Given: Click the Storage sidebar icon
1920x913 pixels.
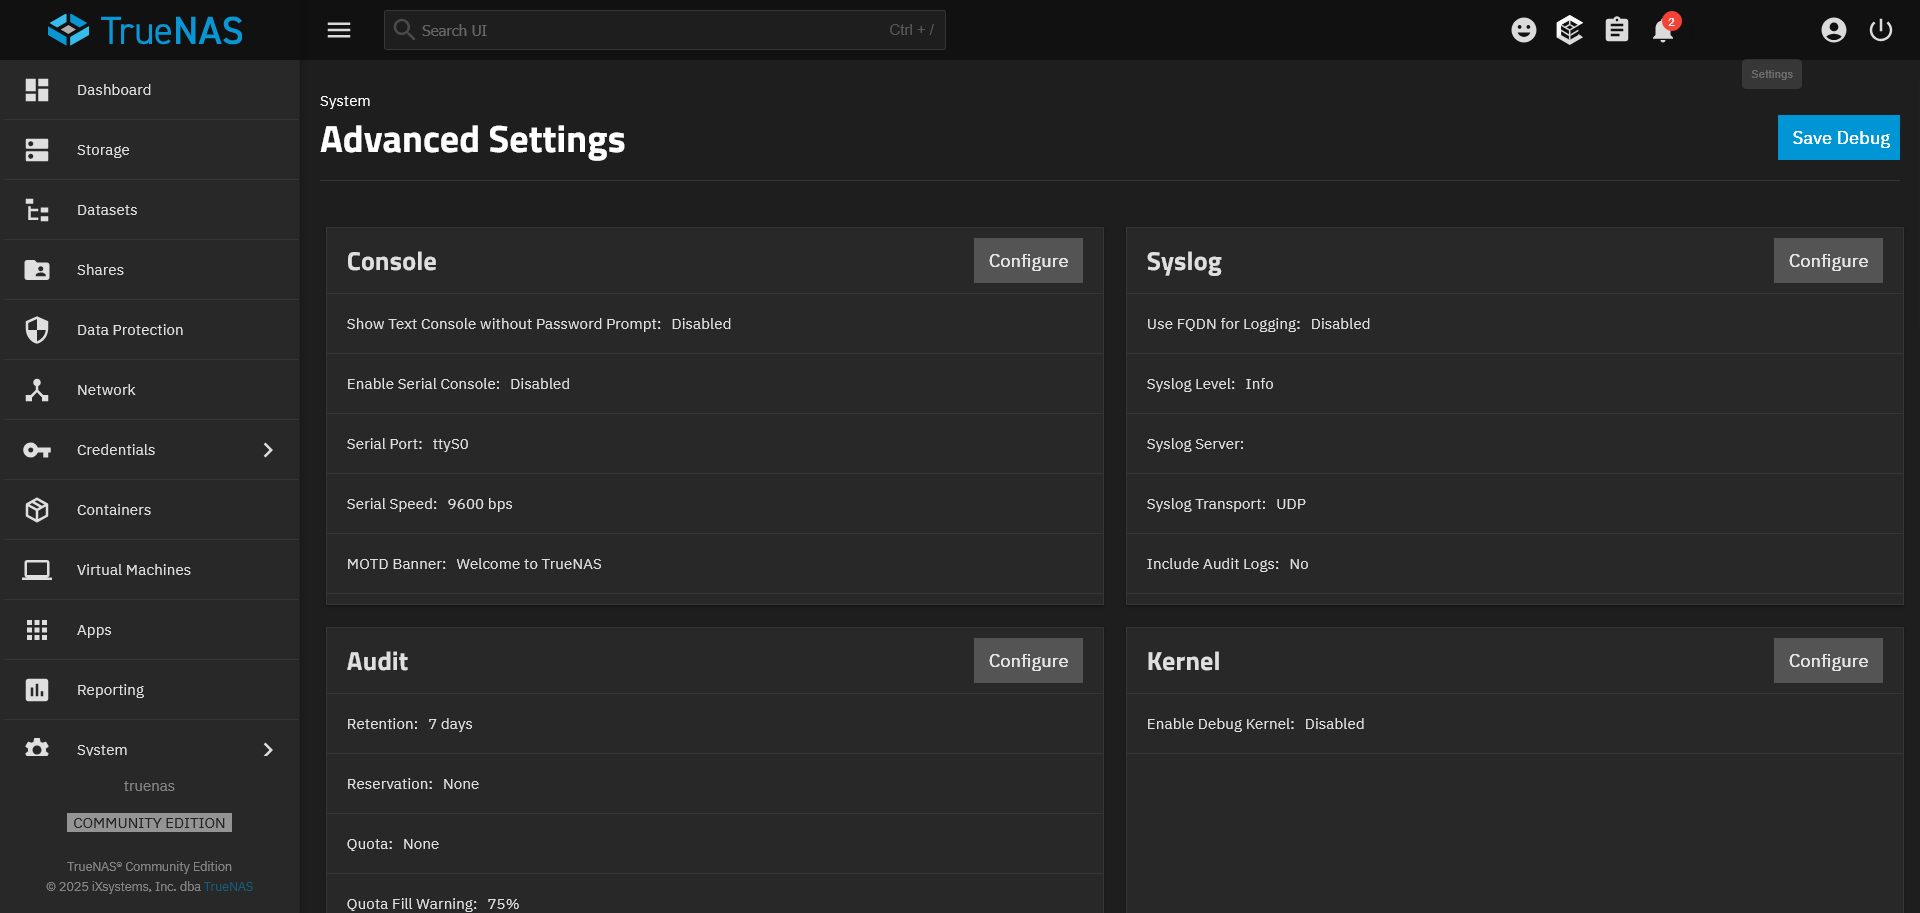Looking at the screenshot, I should coord(37,150).
